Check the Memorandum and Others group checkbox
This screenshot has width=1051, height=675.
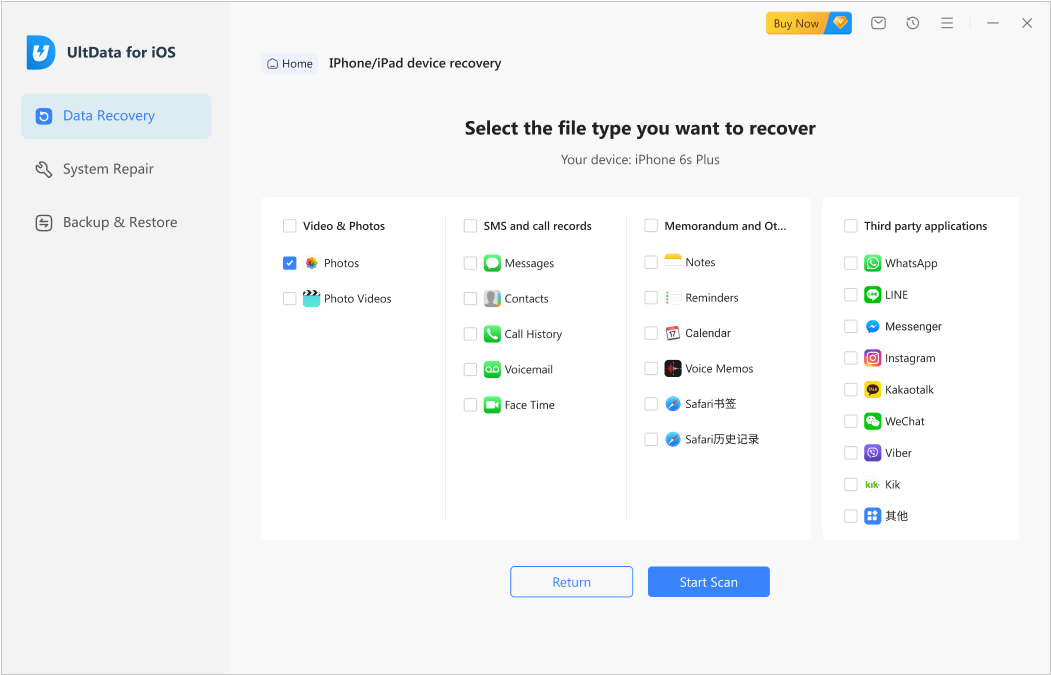tap(651, 226)
